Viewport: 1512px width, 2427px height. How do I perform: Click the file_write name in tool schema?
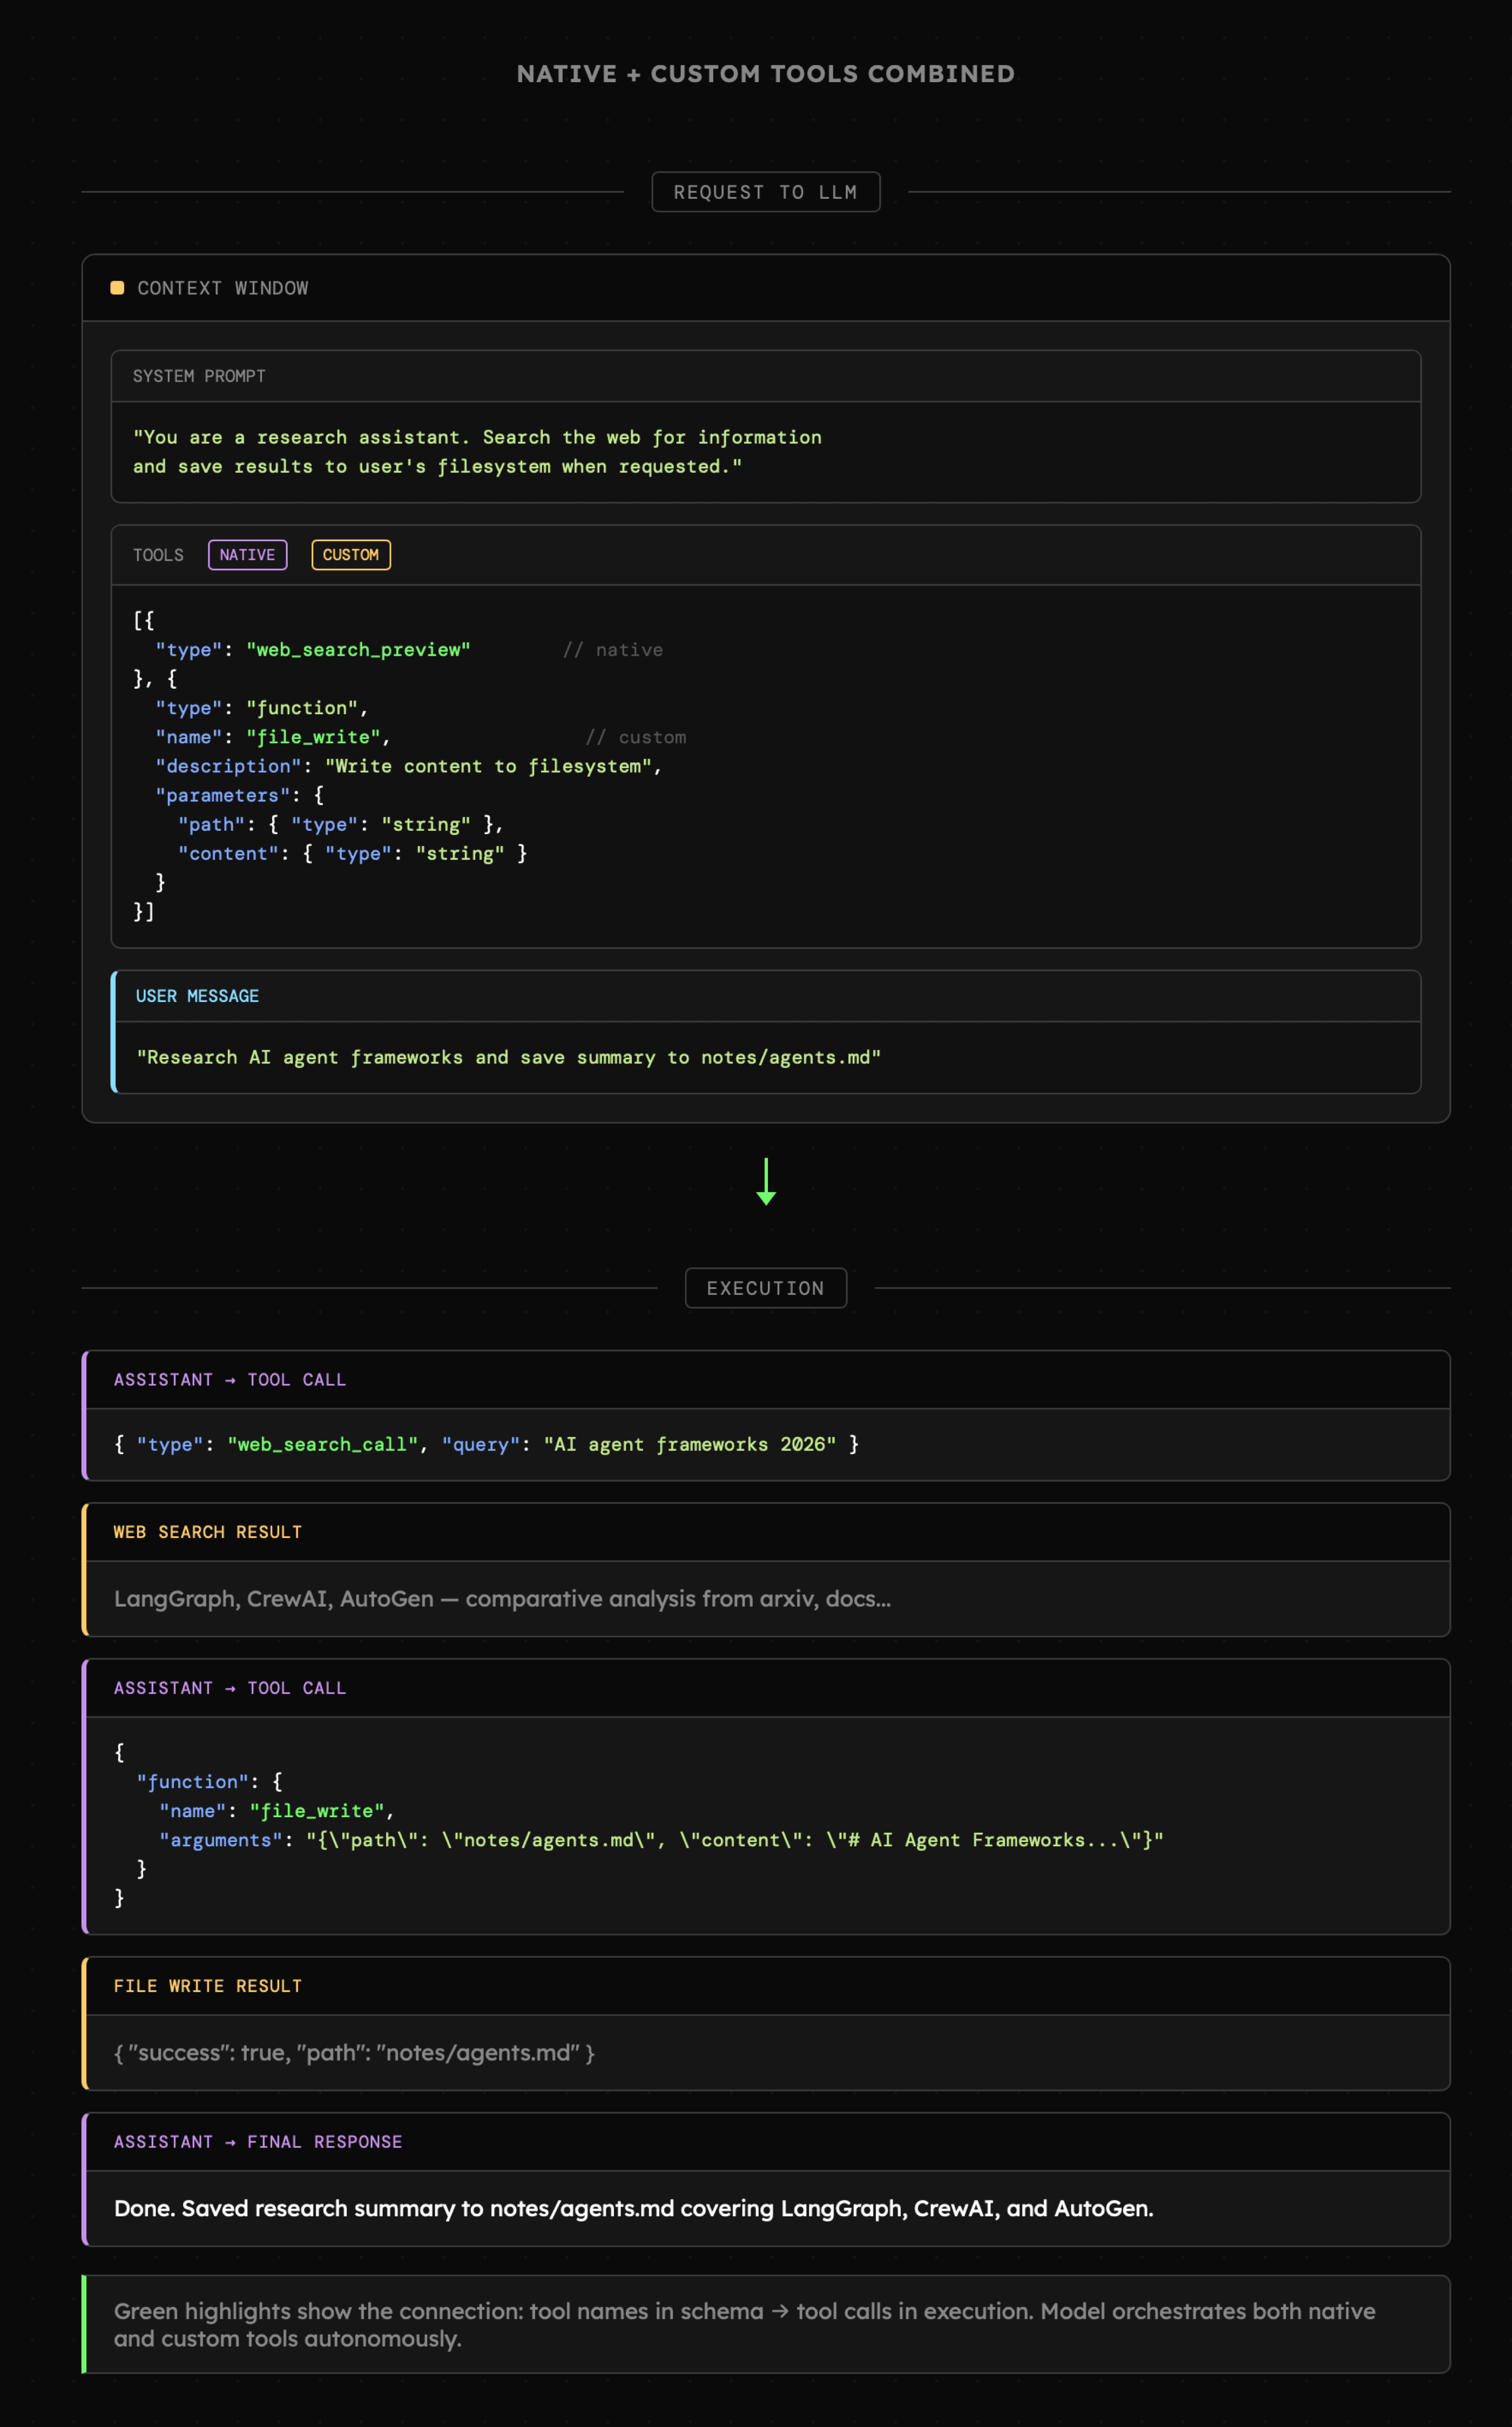[313, 737]
